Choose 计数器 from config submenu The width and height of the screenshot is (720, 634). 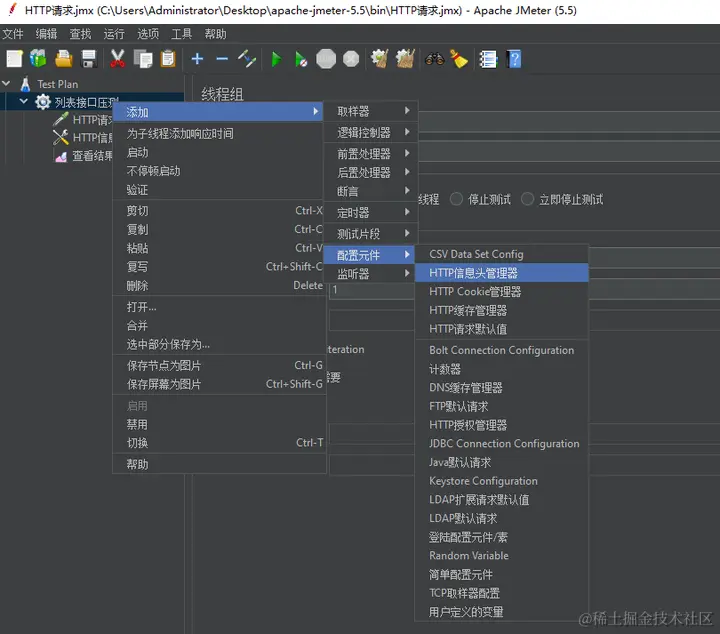coord(501,369)
